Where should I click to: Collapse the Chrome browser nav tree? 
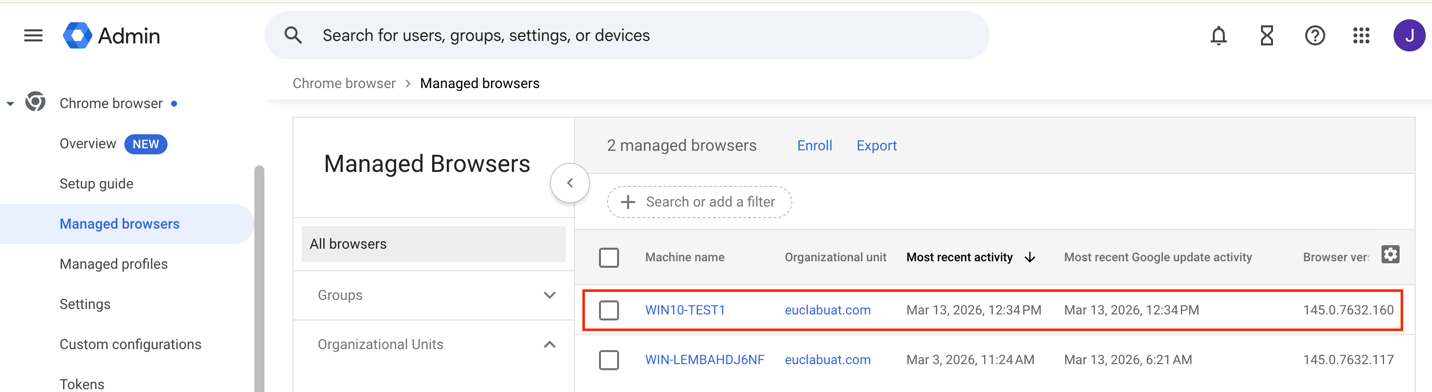point(10,104)
